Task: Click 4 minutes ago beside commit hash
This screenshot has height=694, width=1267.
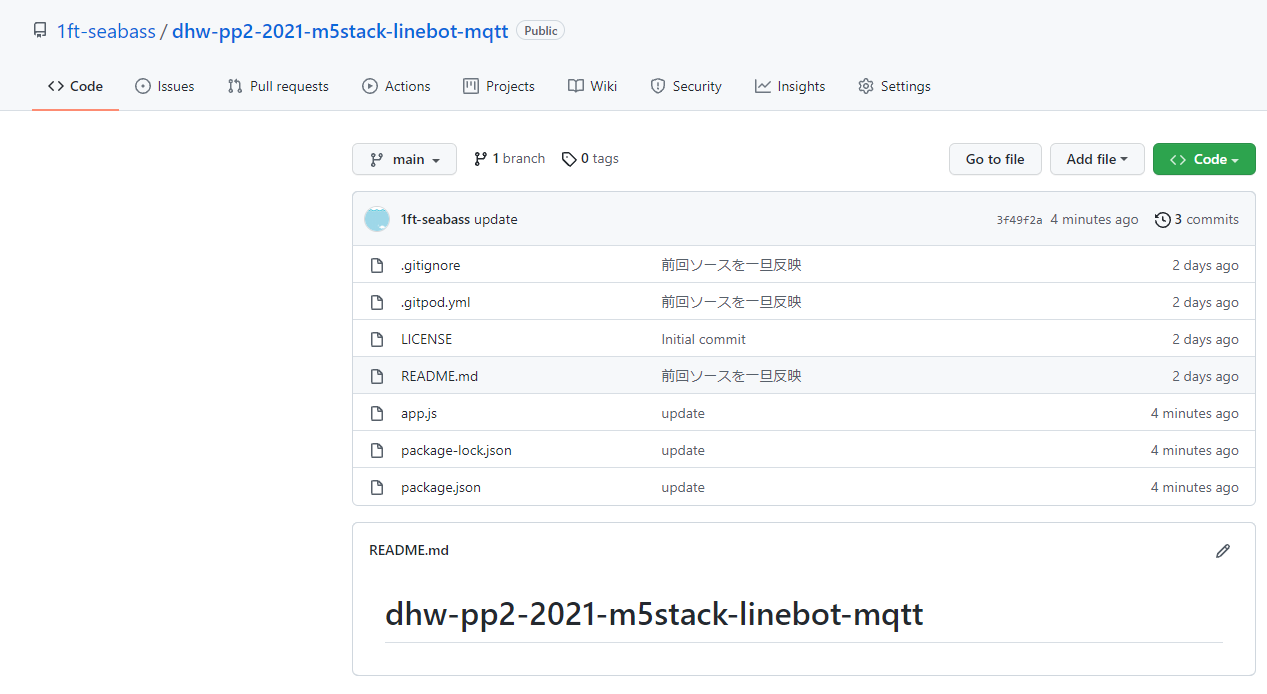Action: pos(1094,219)
